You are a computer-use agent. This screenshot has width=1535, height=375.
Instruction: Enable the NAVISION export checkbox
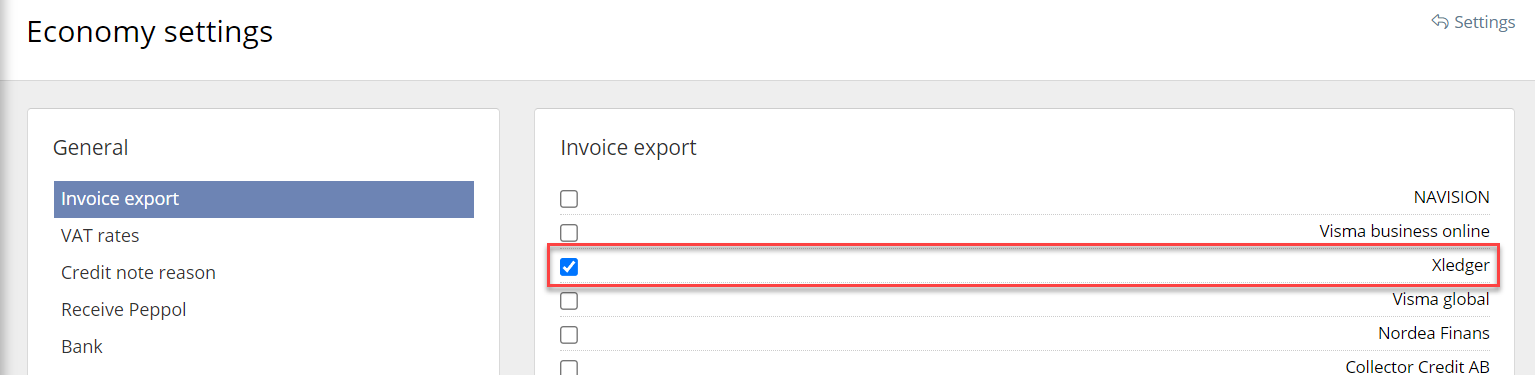click(x=569, y=199)
